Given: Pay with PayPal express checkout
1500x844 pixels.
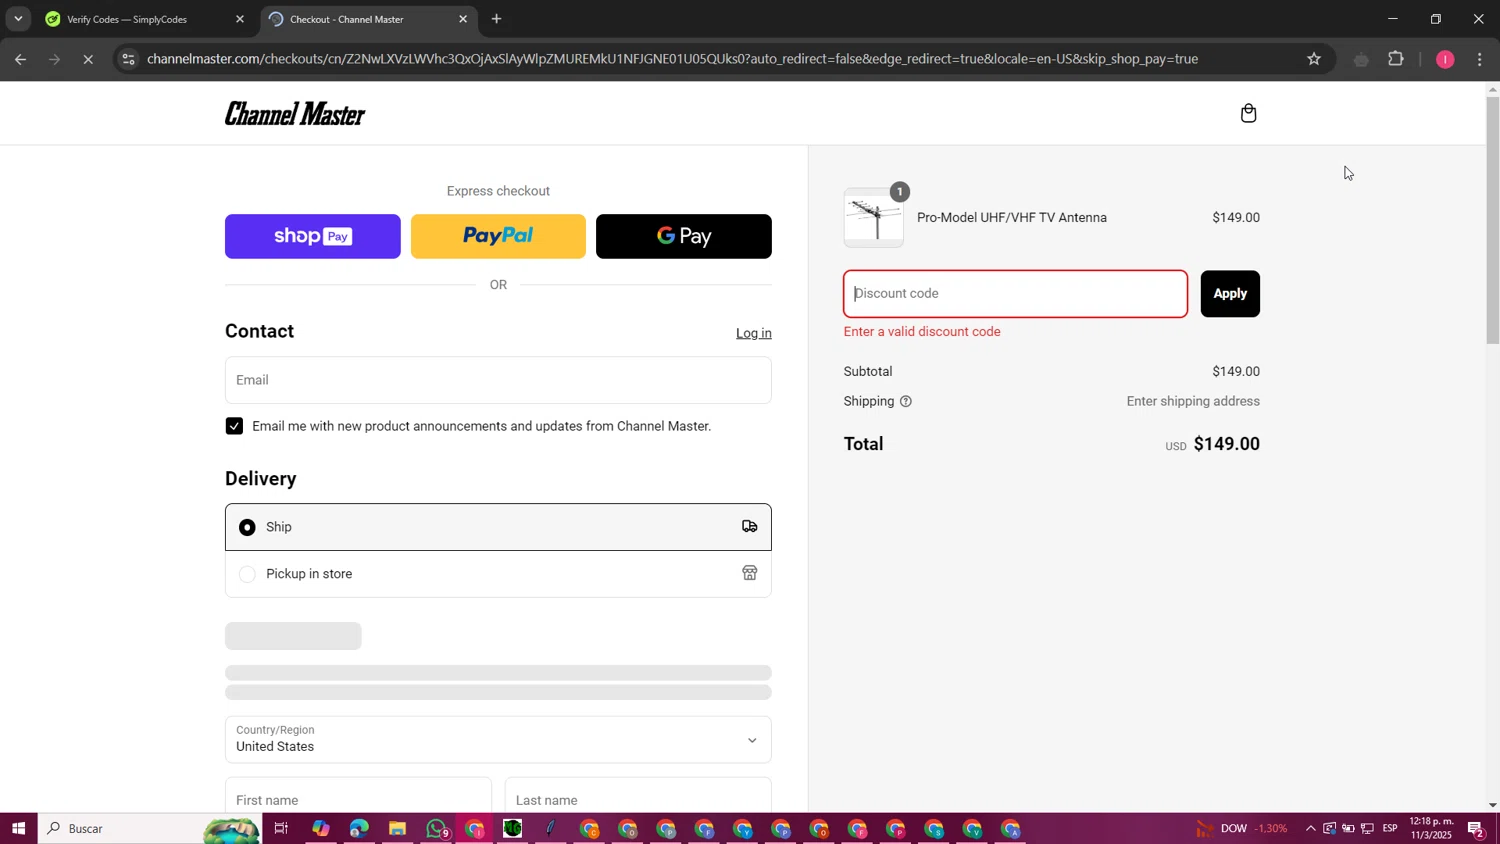Looking at the screenshot, I should pyautogui.click(x=498, y=236).
